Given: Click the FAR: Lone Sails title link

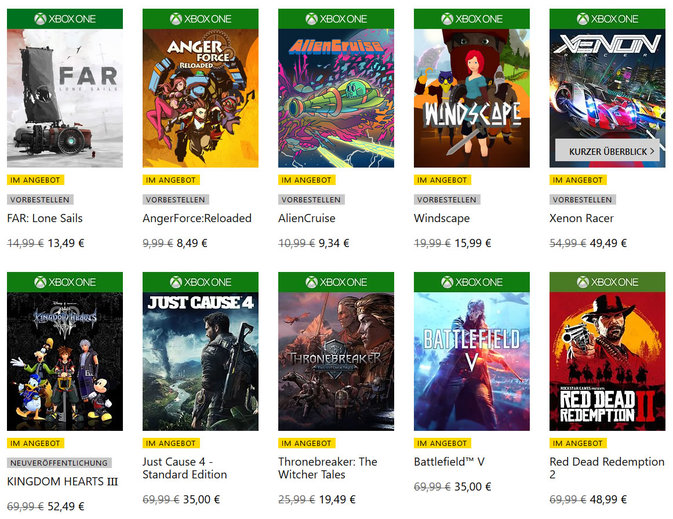Looking at the screenshot, I should 45,218.
